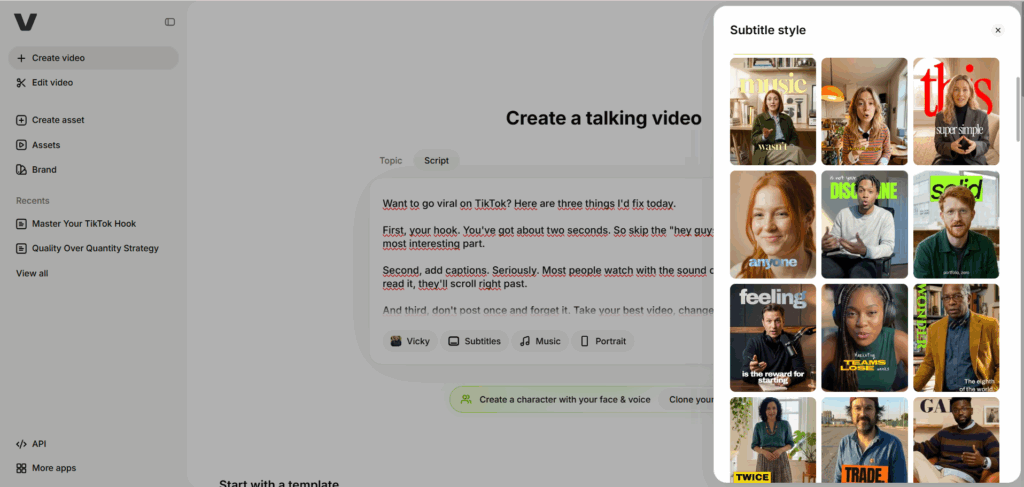The height and width of the screenshot is (487, 1024).
Task: Open the Subtitles options button
Action: [474, 341]
